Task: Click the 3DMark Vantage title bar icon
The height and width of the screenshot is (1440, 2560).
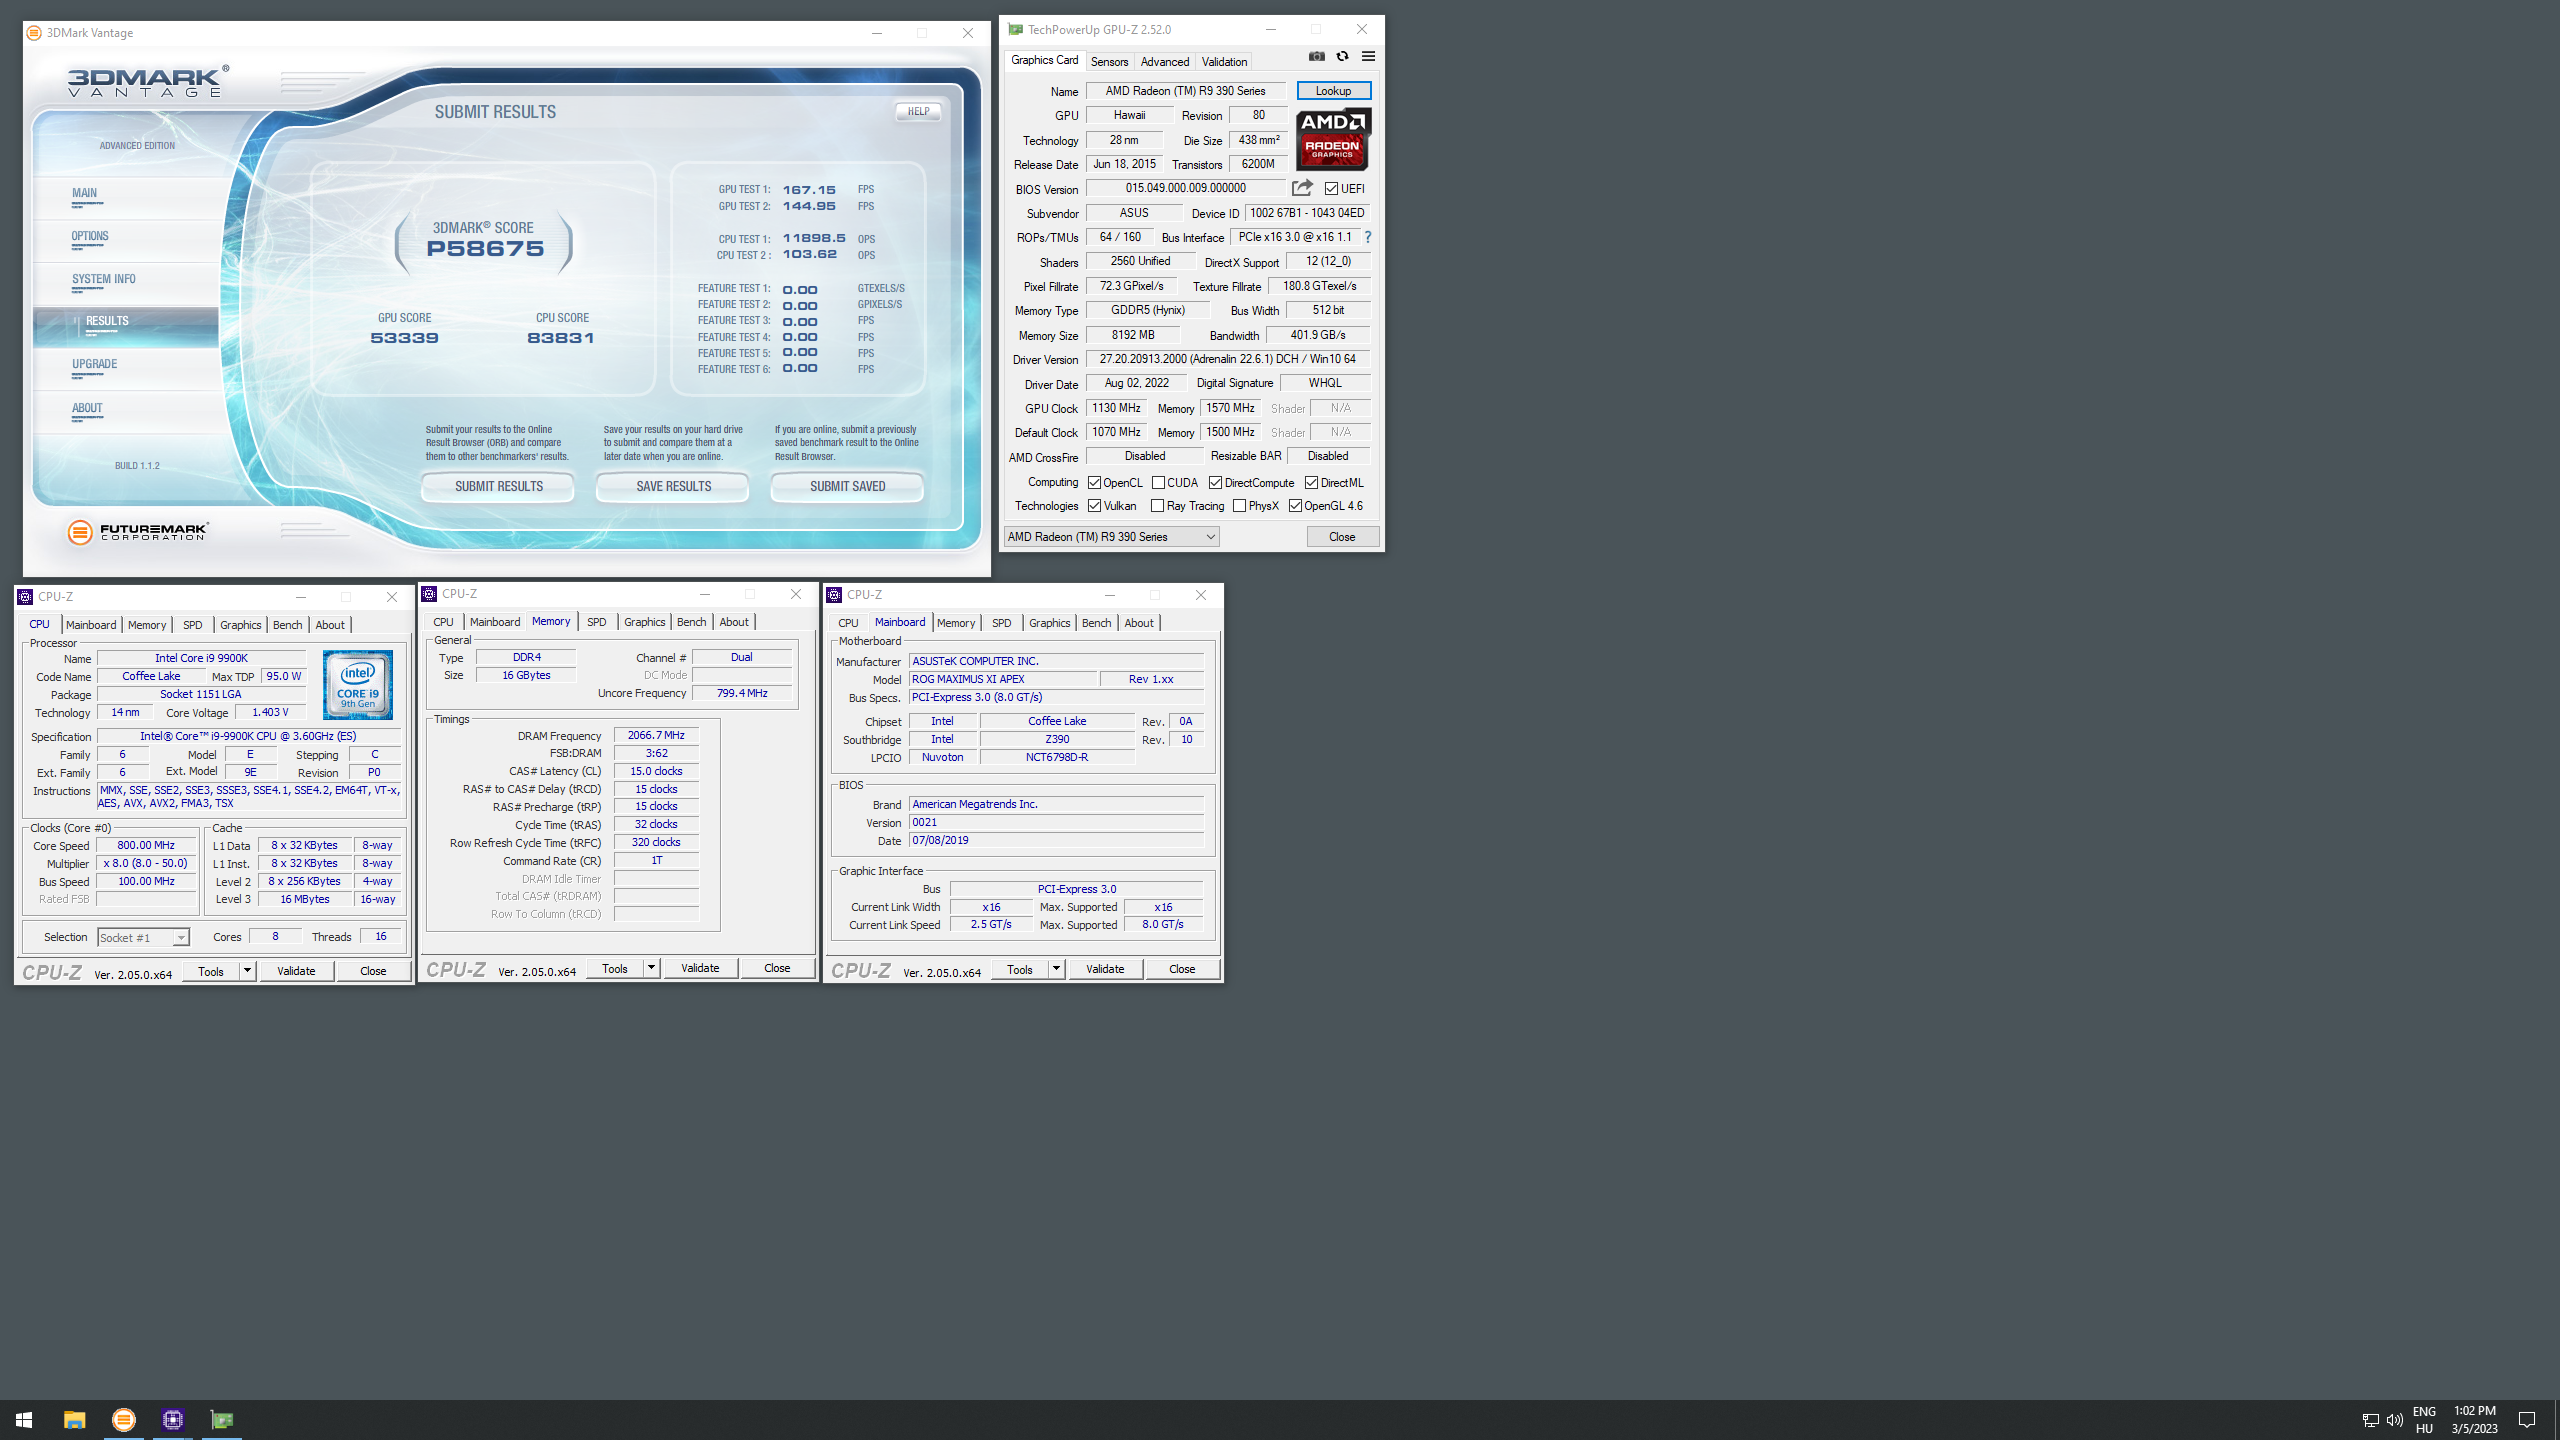Action: click(34, 33)
